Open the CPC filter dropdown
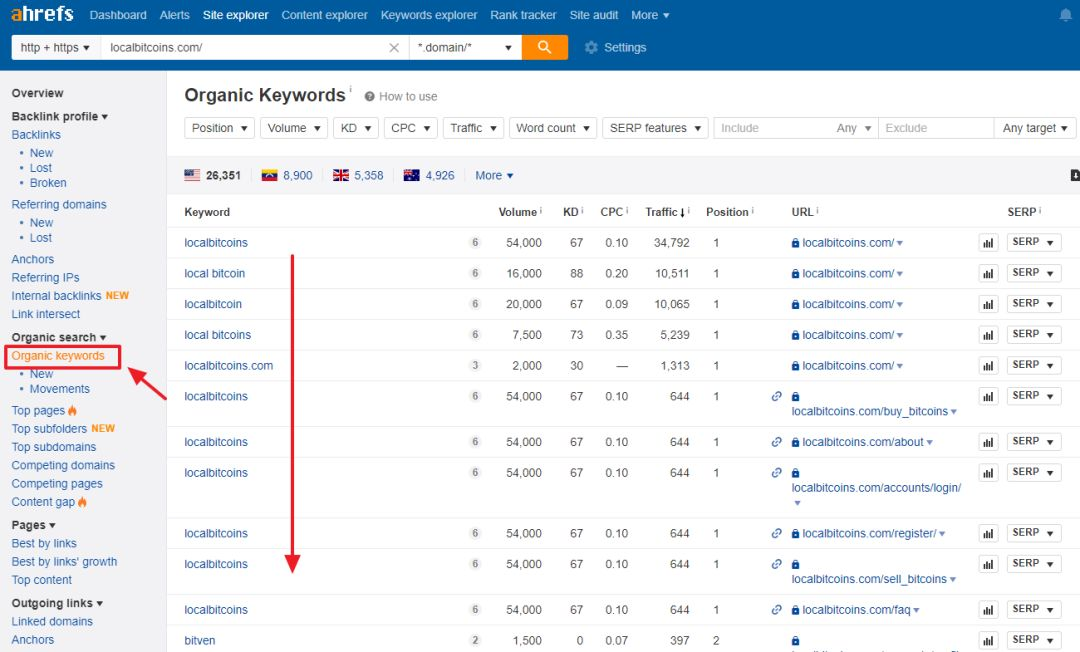This screenshot has width=1080, height=652. [x=411, y=128]
